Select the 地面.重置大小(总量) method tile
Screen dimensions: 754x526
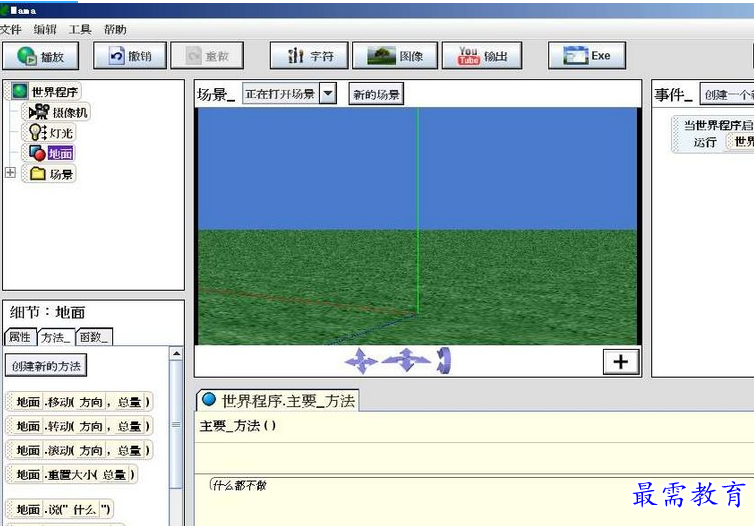(72, 475)
